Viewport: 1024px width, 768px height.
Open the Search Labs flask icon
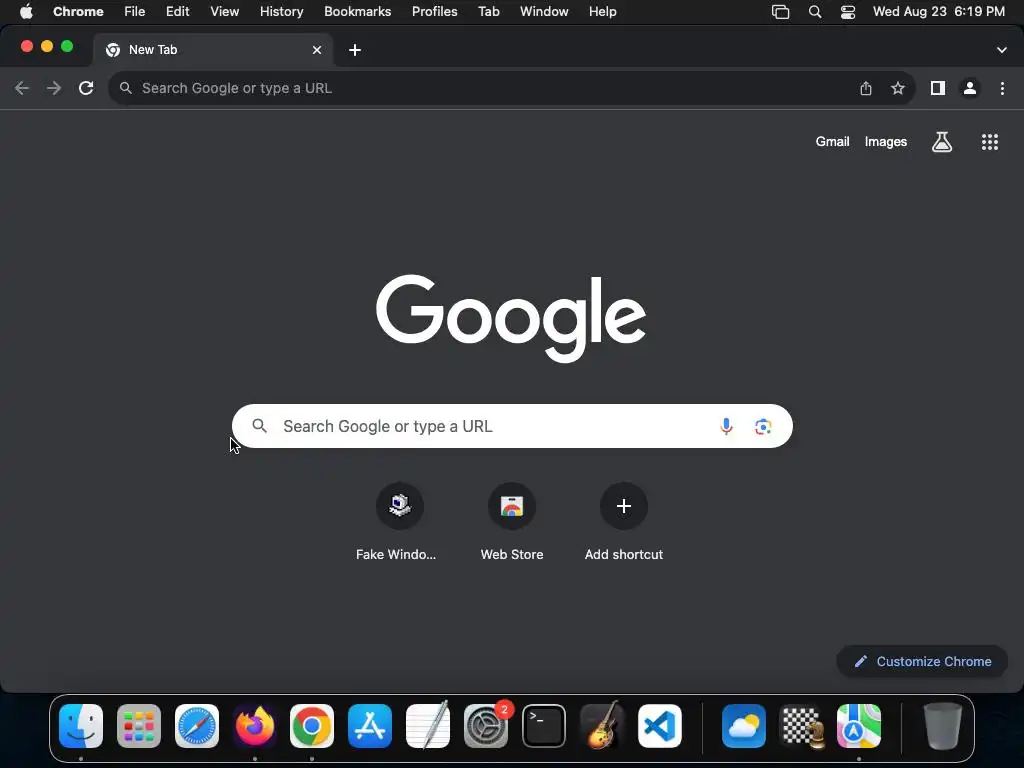942,142
